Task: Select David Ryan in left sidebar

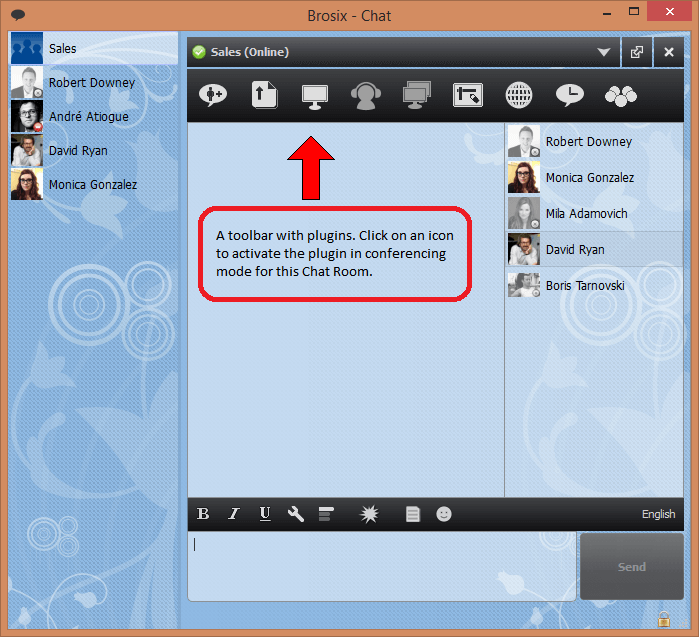Action: (x=94, y=150)
